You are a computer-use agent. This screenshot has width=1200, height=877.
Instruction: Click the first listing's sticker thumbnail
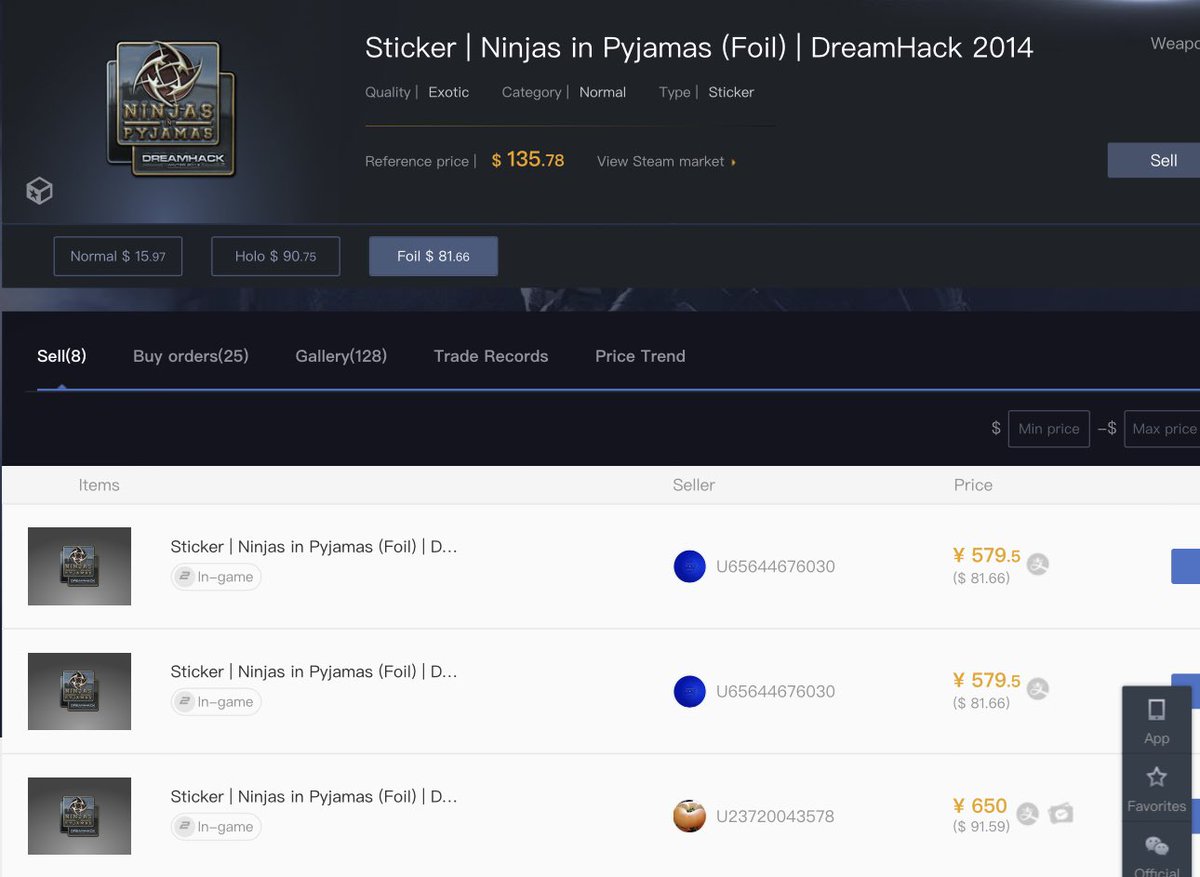click(x=79, y=566)
